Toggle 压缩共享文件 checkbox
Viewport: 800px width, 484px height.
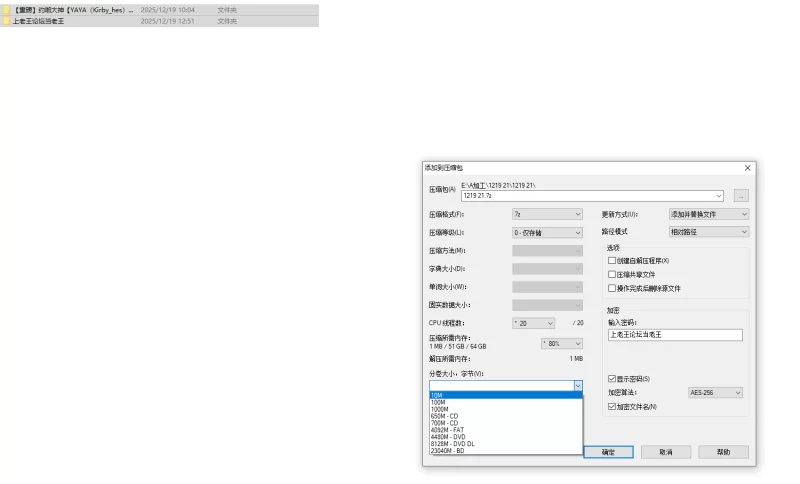coord(612,274)
